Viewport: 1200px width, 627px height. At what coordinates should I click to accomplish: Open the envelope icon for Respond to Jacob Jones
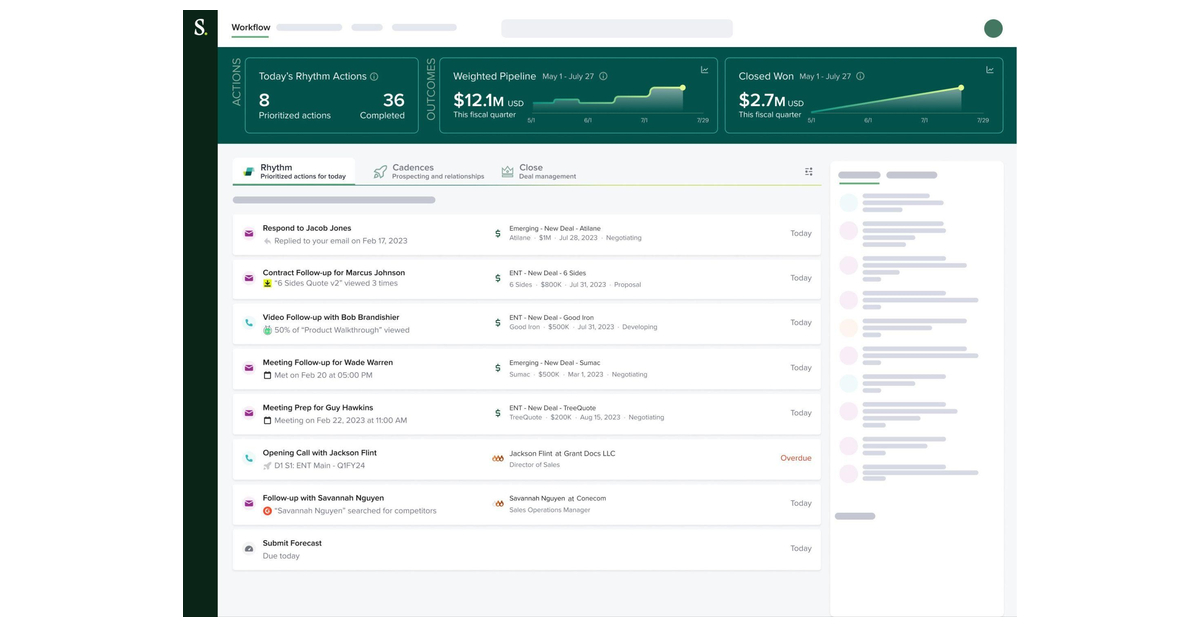(248, 233)
